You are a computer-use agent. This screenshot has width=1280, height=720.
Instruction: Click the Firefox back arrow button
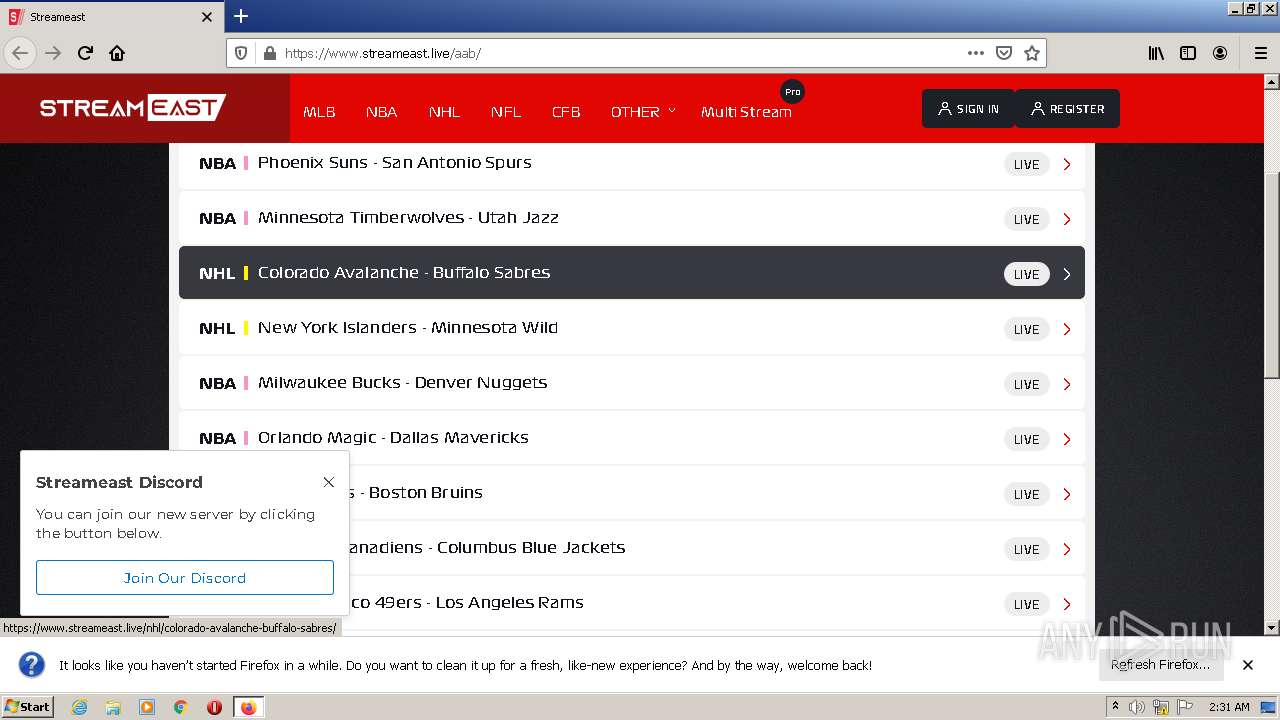click(20, 53)
